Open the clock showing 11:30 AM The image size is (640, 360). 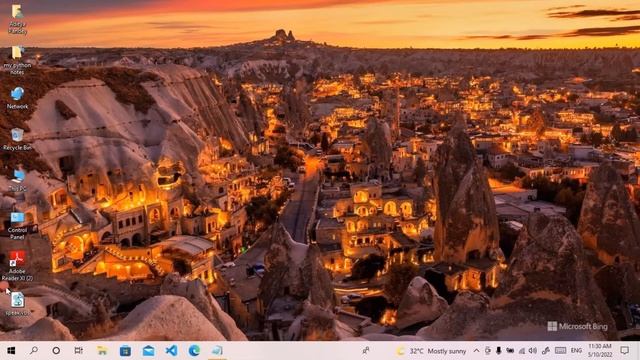pos(600,351)
